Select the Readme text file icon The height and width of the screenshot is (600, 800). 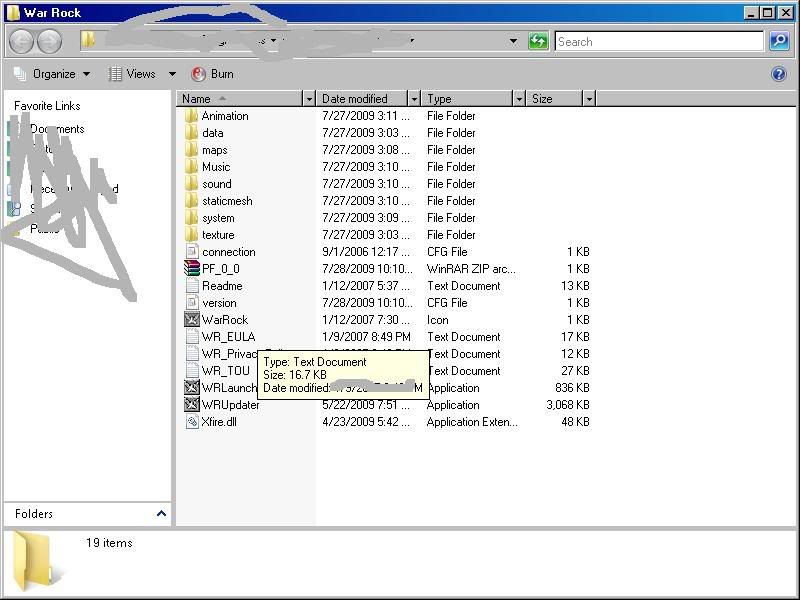coord(192,286)
